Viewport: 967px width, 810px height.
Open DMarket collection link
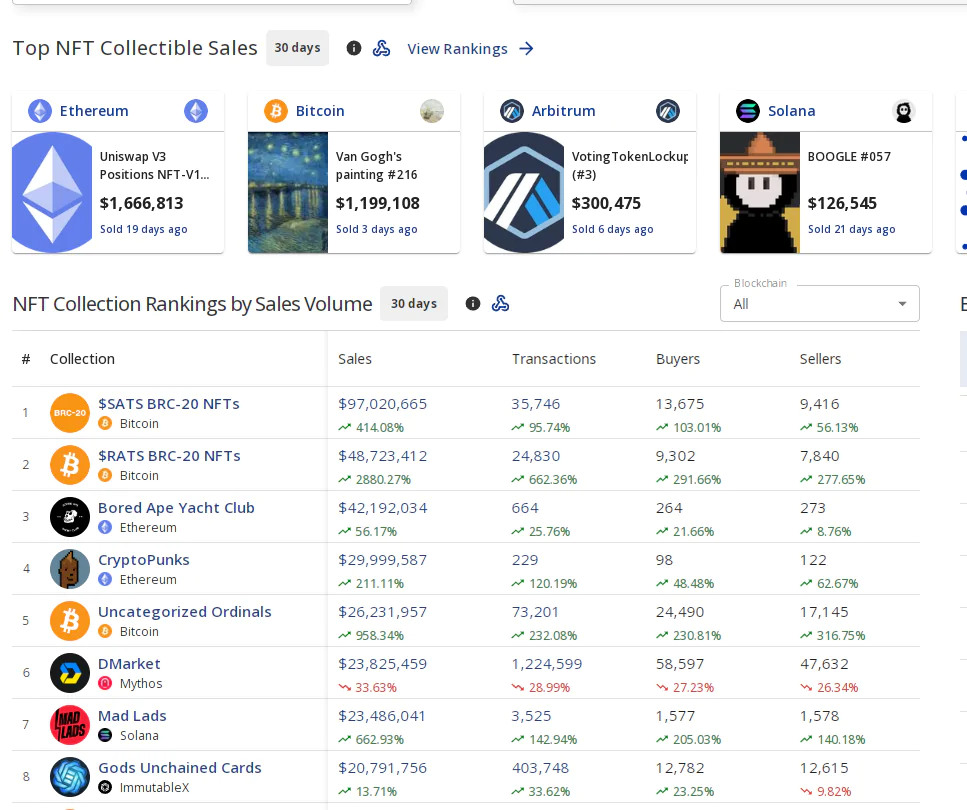coord(130,664)
